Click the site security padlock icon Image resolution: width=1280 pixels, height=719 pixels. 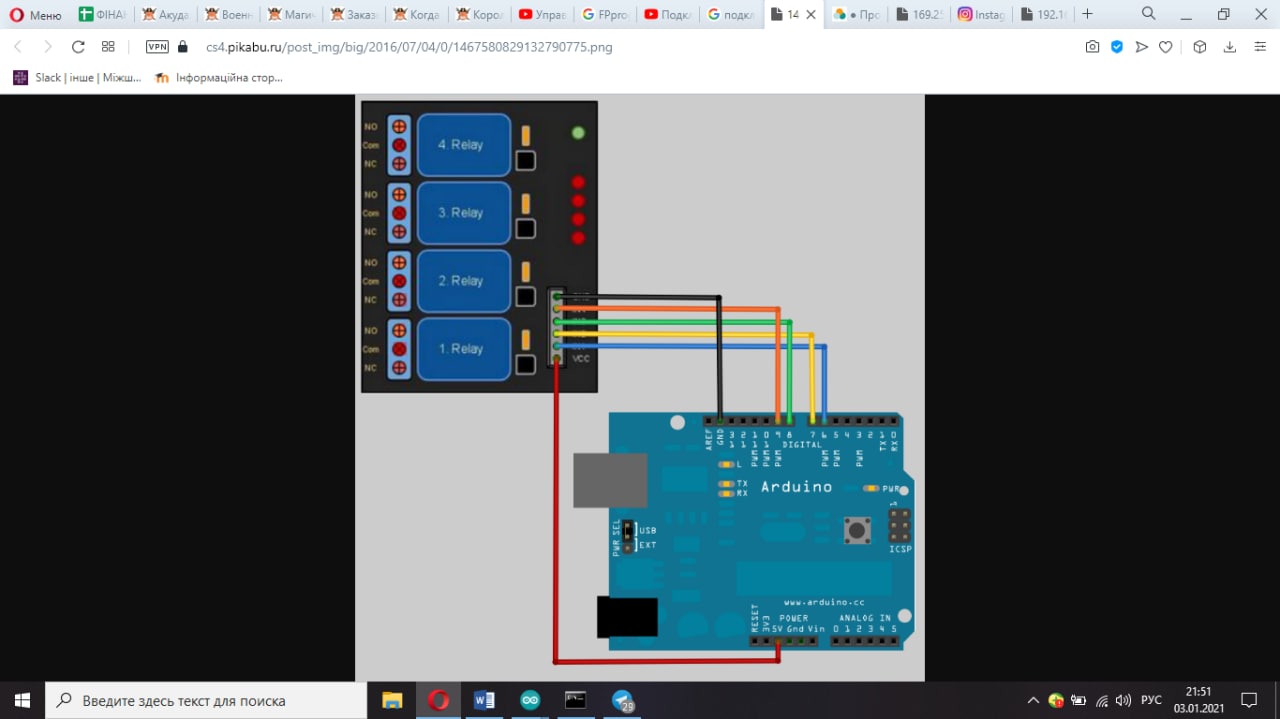(x=182, y=47)
